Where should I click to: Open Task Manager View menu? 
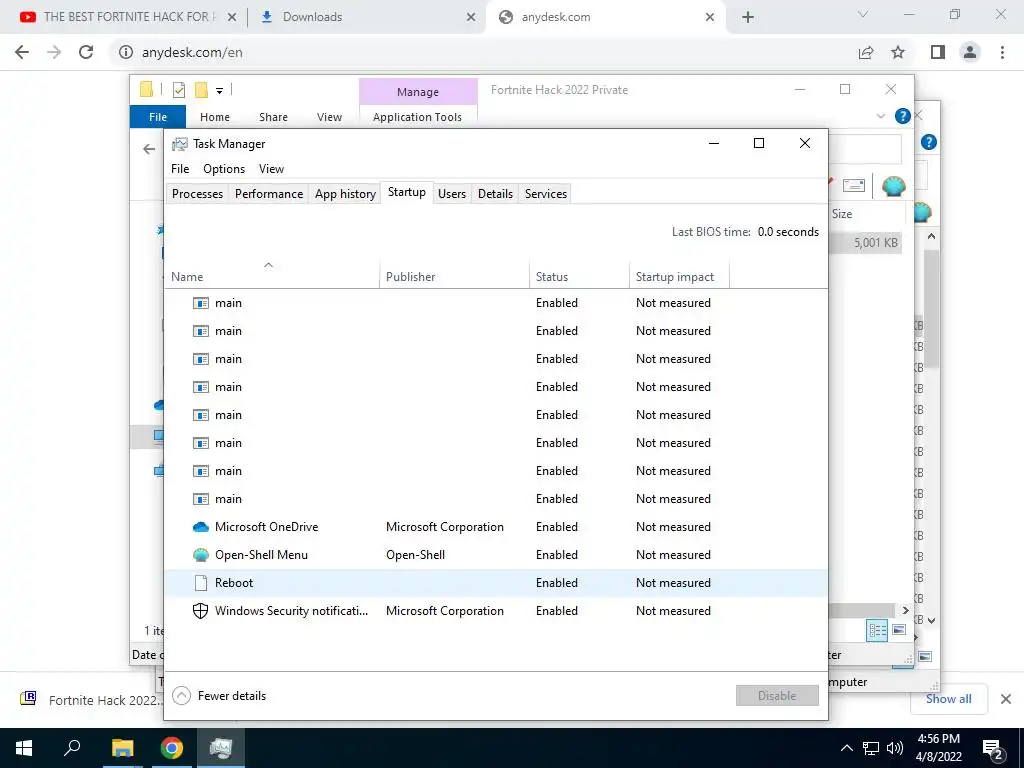coord(271,169)
